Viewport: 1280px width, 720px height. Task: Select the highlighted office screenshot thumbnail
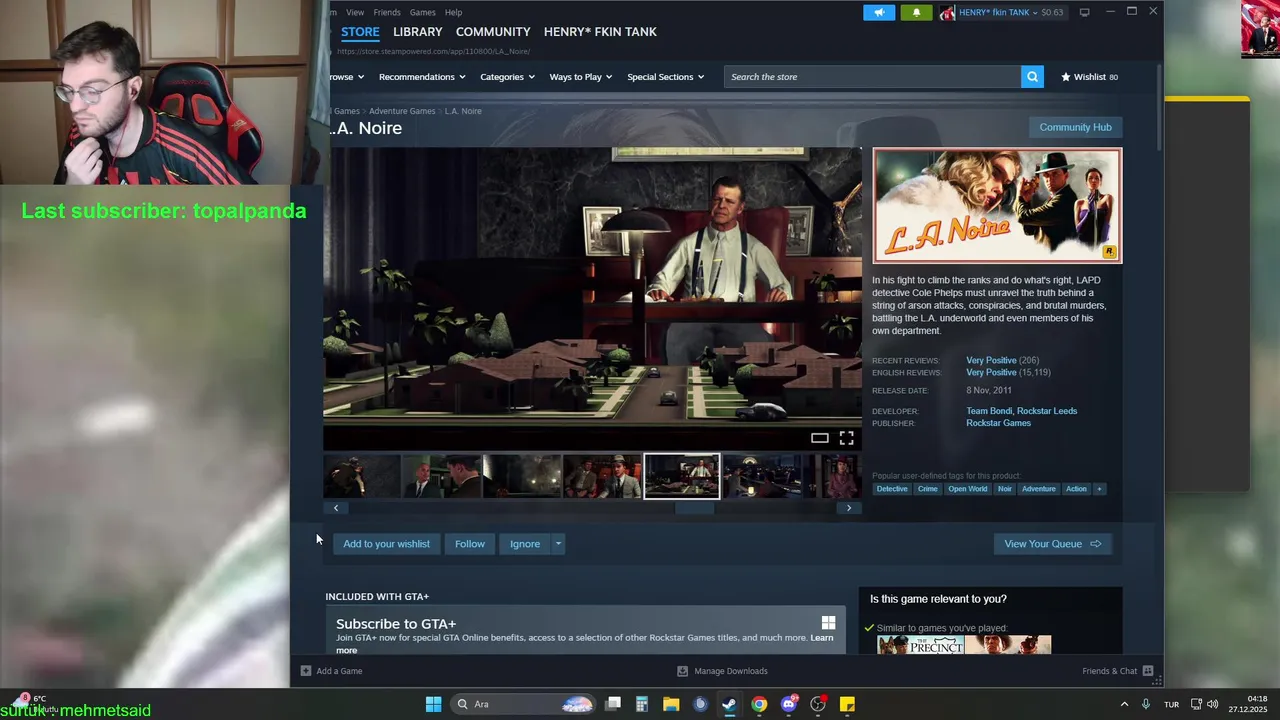point(682,476)
